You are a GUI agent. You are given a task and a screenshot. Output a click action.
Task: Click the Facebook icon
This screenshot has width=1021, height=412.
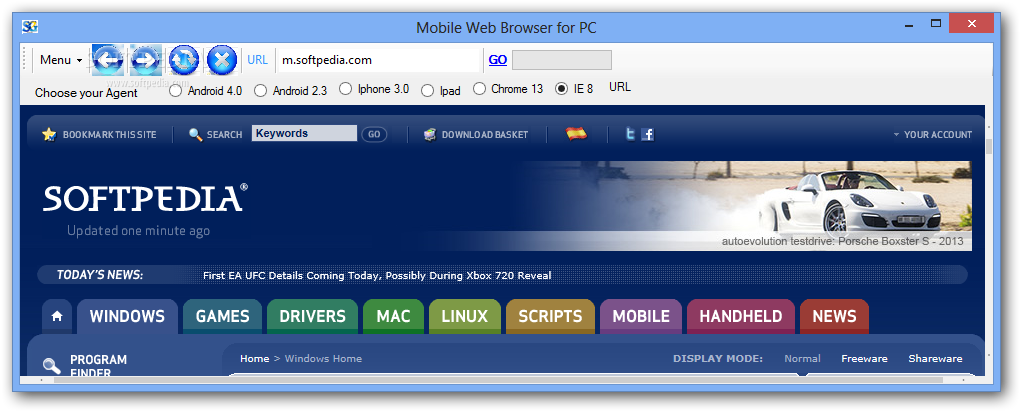[x=647, y=134]
